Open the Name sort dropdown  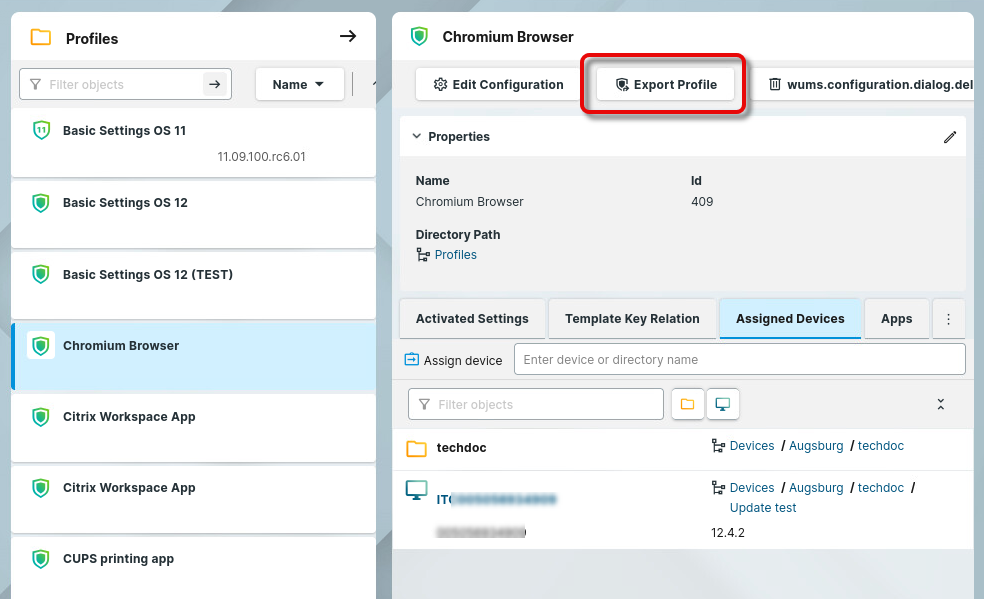[299, 85]
